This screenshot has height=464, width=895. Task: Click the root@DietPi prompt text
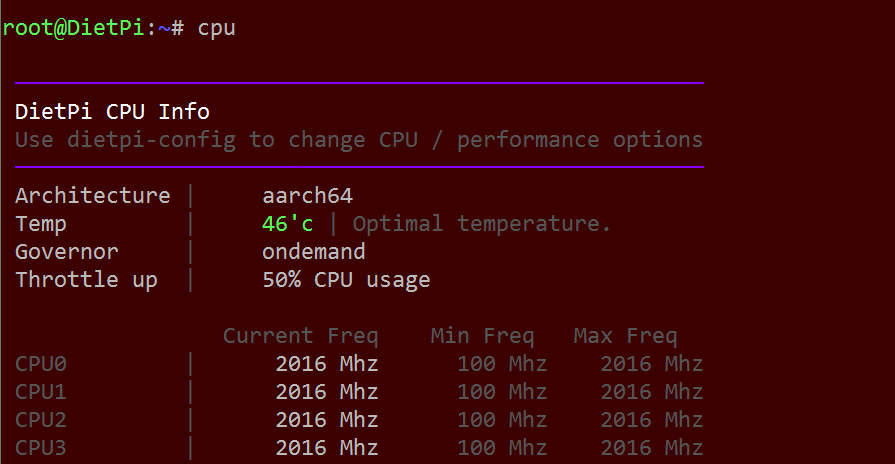[x=73, y=28]
